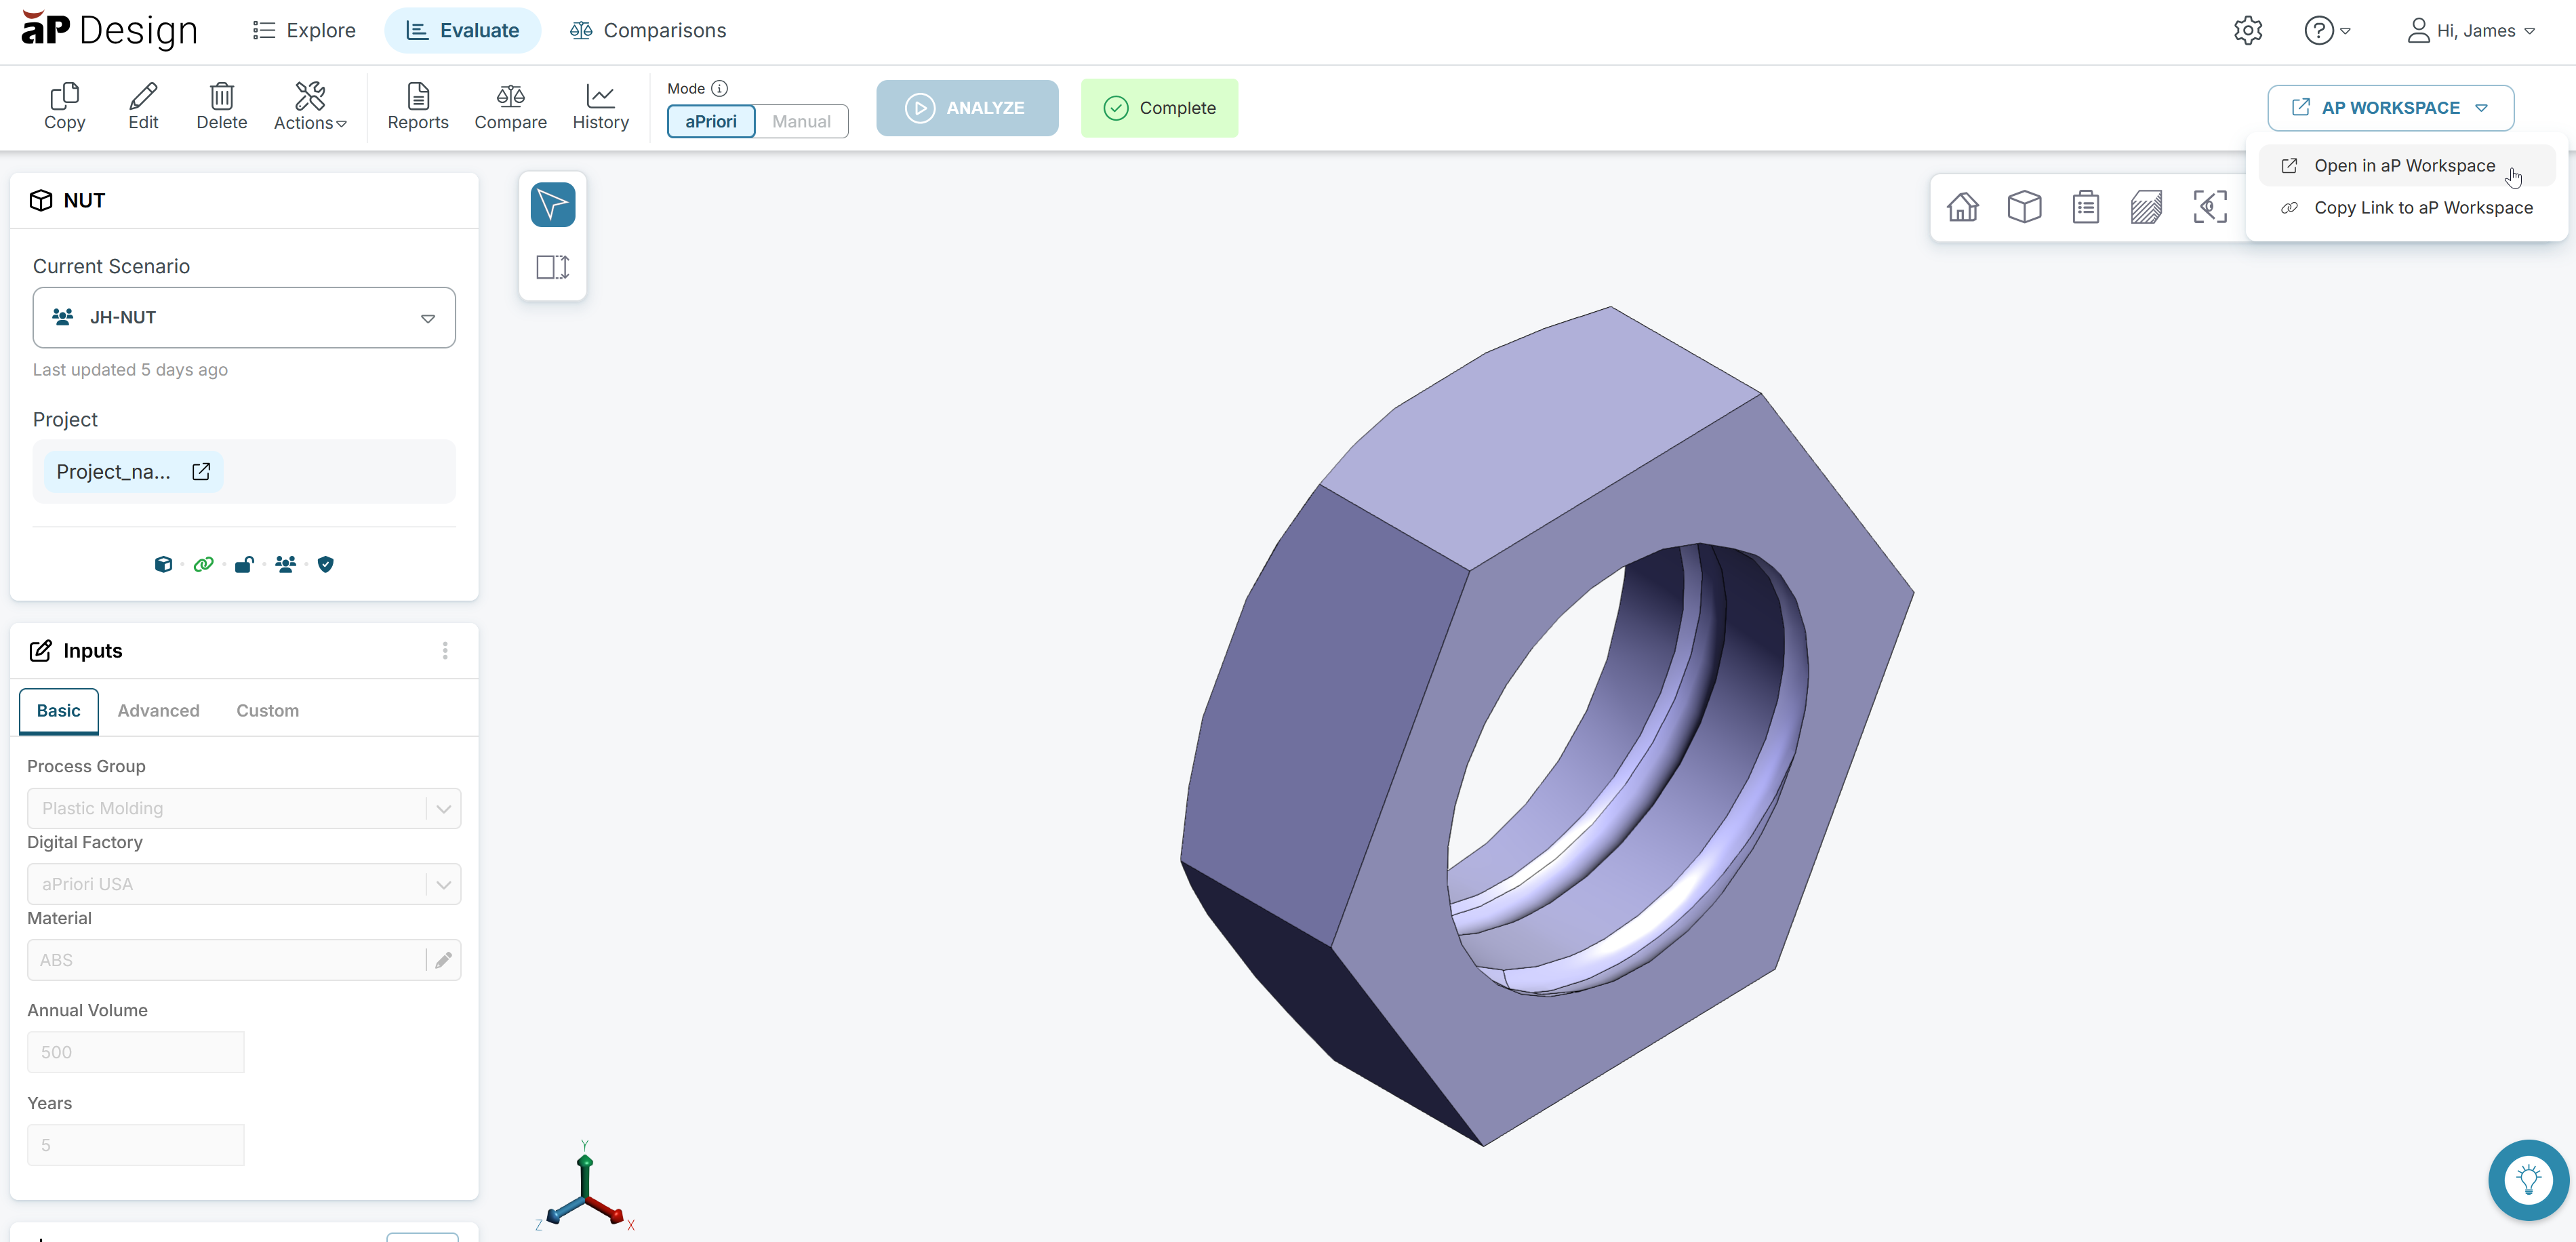Reset viewer with home icon

click(1962, 207)
